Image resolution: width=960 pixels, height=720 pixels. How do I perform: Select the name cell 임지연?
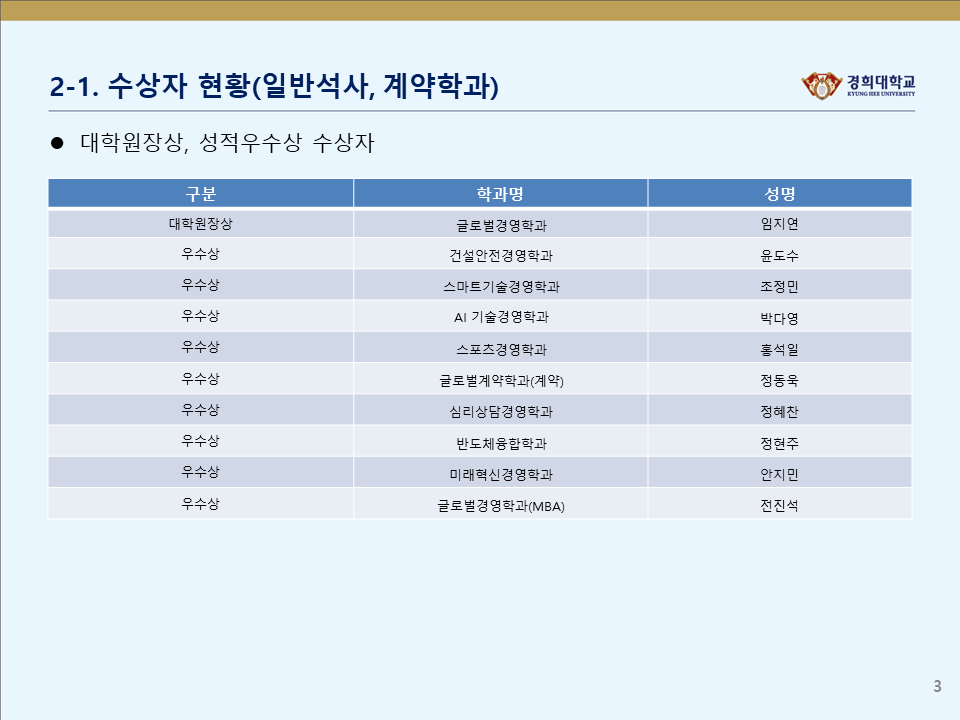(779, 225)
